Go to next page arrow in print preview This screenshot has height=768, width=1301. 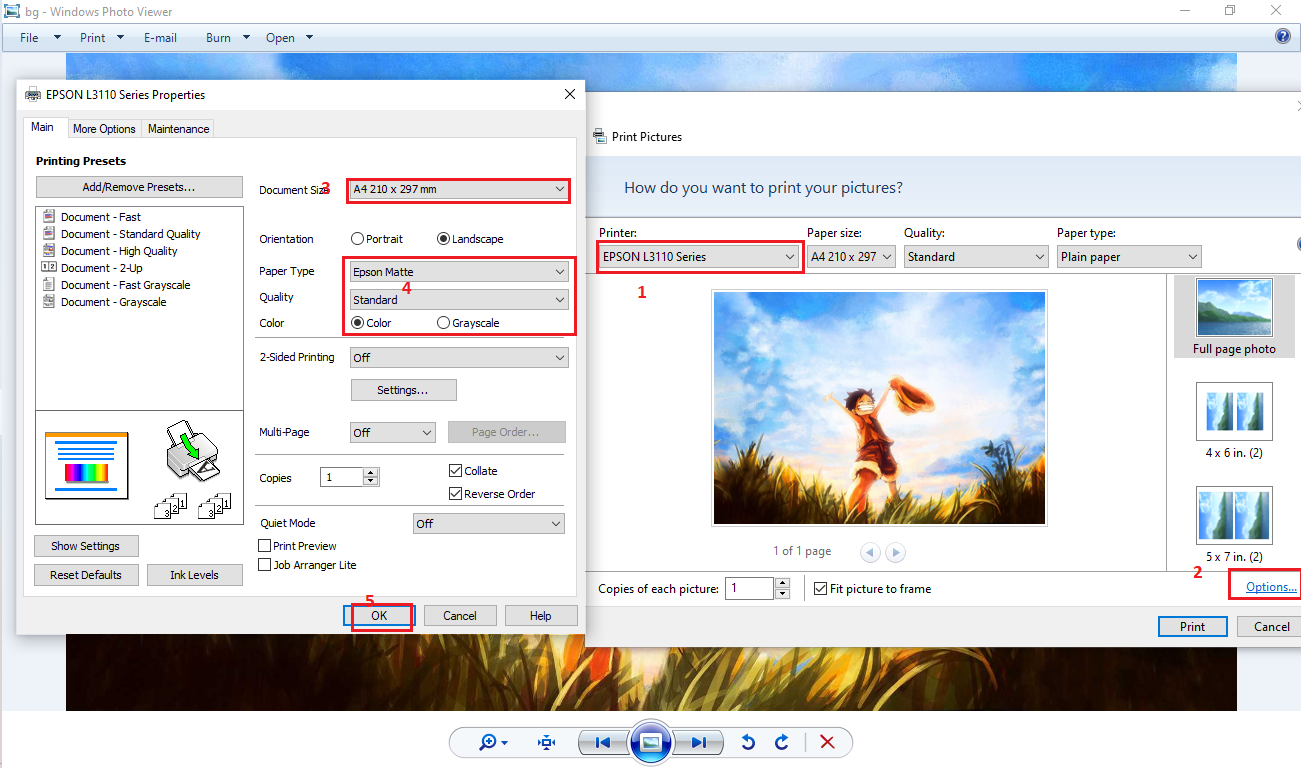[x=895, y=552]
